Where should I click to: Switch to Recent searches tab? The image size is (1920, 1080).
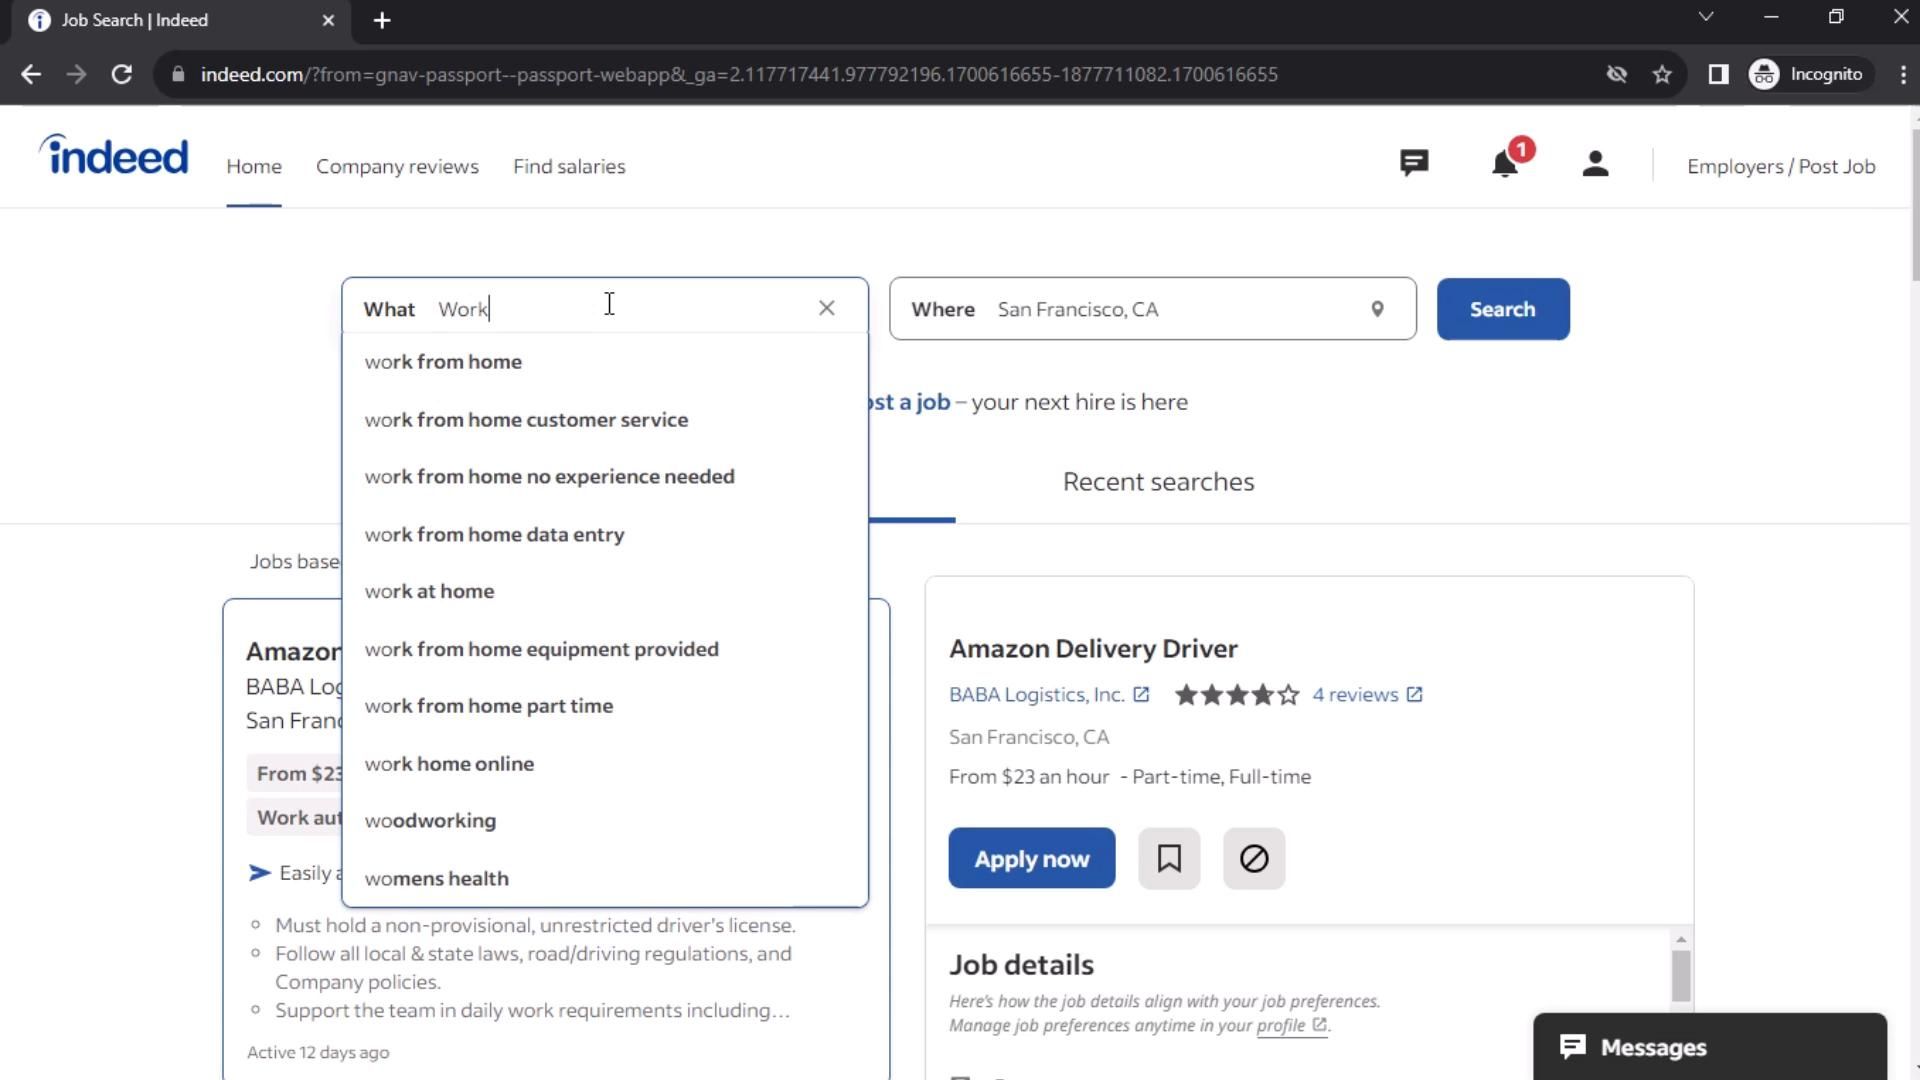(1158, 482)
